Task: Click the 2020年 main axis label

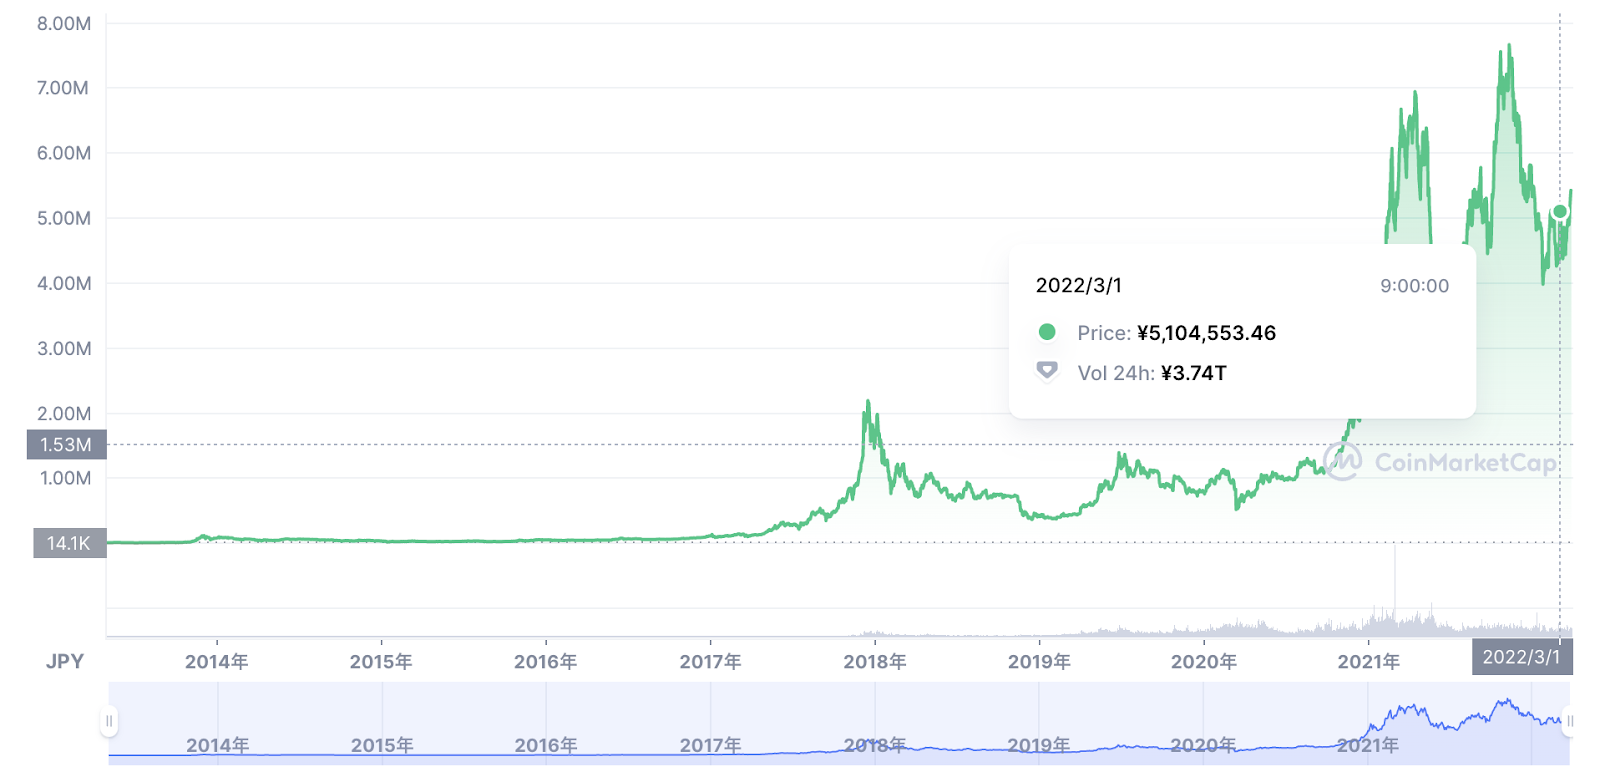Action: tap(1204, 661)
